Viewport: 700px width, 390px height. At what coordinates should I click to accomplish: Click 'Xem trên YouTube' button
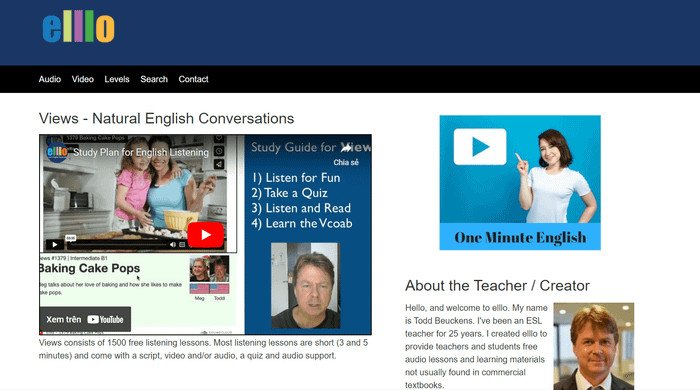(x=85, y=319)
